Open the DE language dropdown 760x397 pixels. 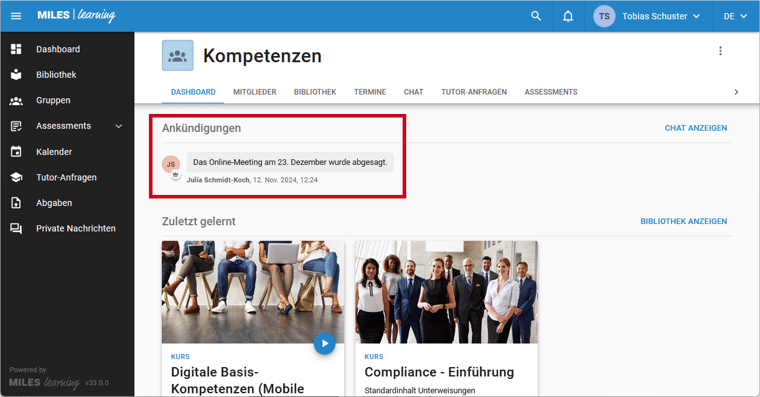(735, 16)
